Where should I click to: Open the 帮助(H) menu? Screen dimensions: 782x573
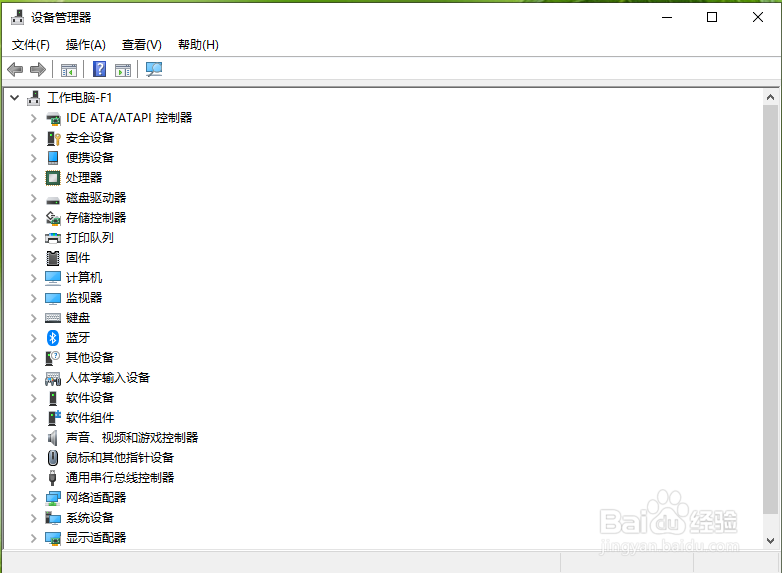pyautogui.click(x=198, y=45)
